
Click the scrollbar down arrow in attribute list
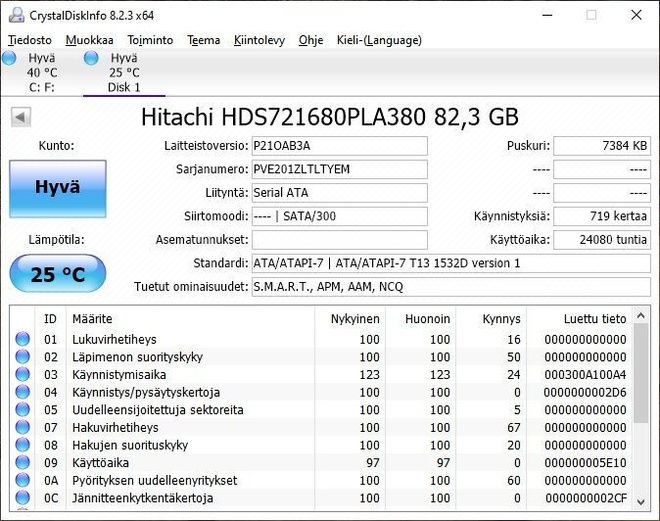[641, 502]
